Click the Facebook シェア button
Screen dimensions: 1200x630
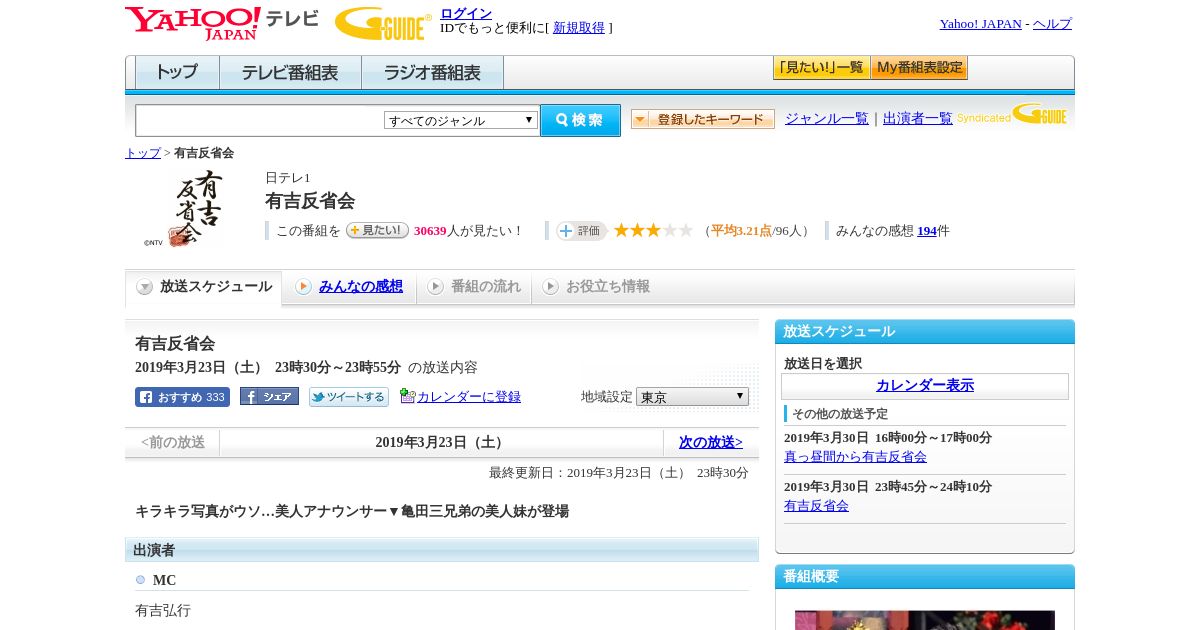[269, 396]
